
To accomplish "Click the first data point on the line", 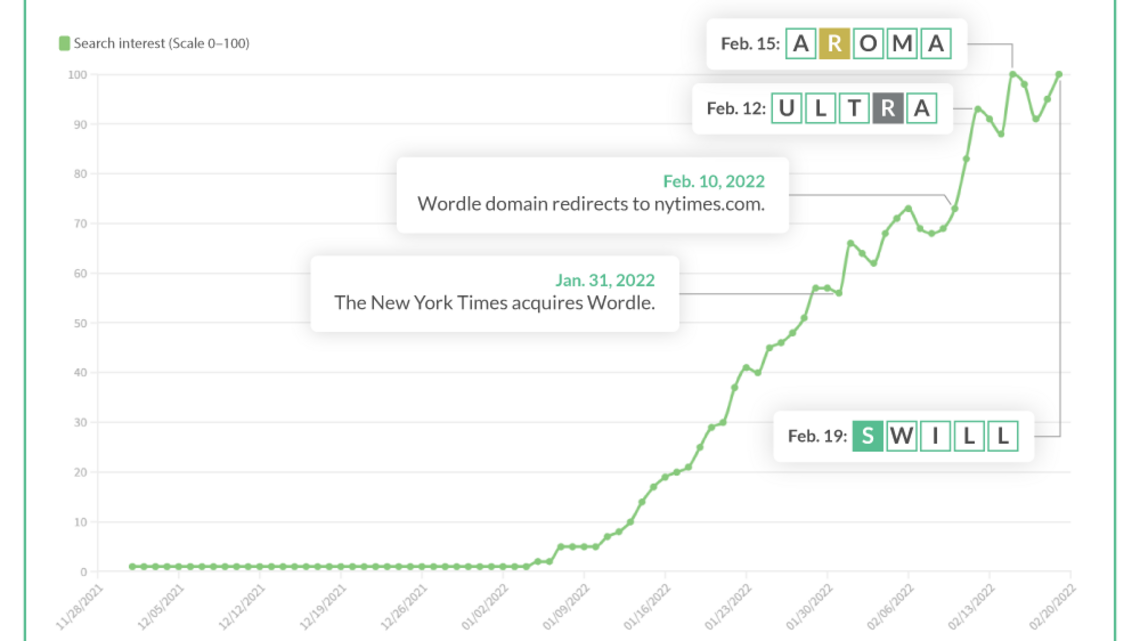I will pos(132,567).
